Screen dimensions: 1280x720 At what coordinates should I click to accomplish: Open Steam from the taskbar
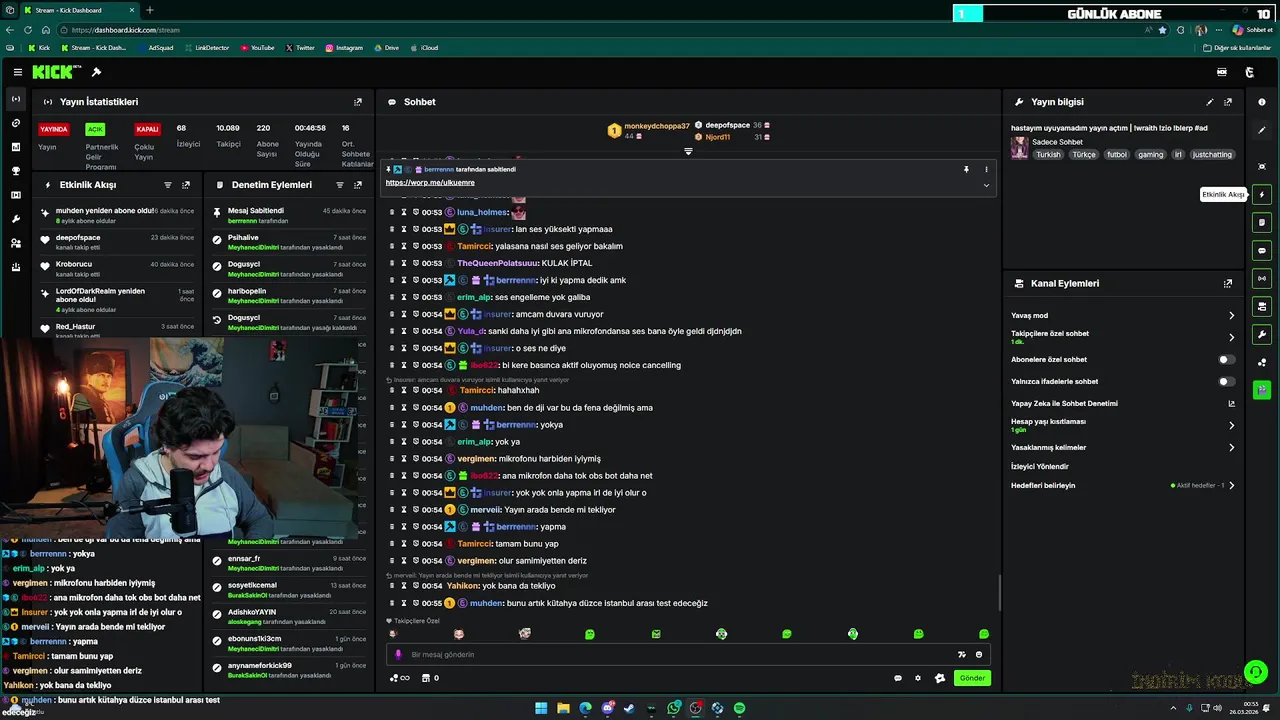(630, 708)
